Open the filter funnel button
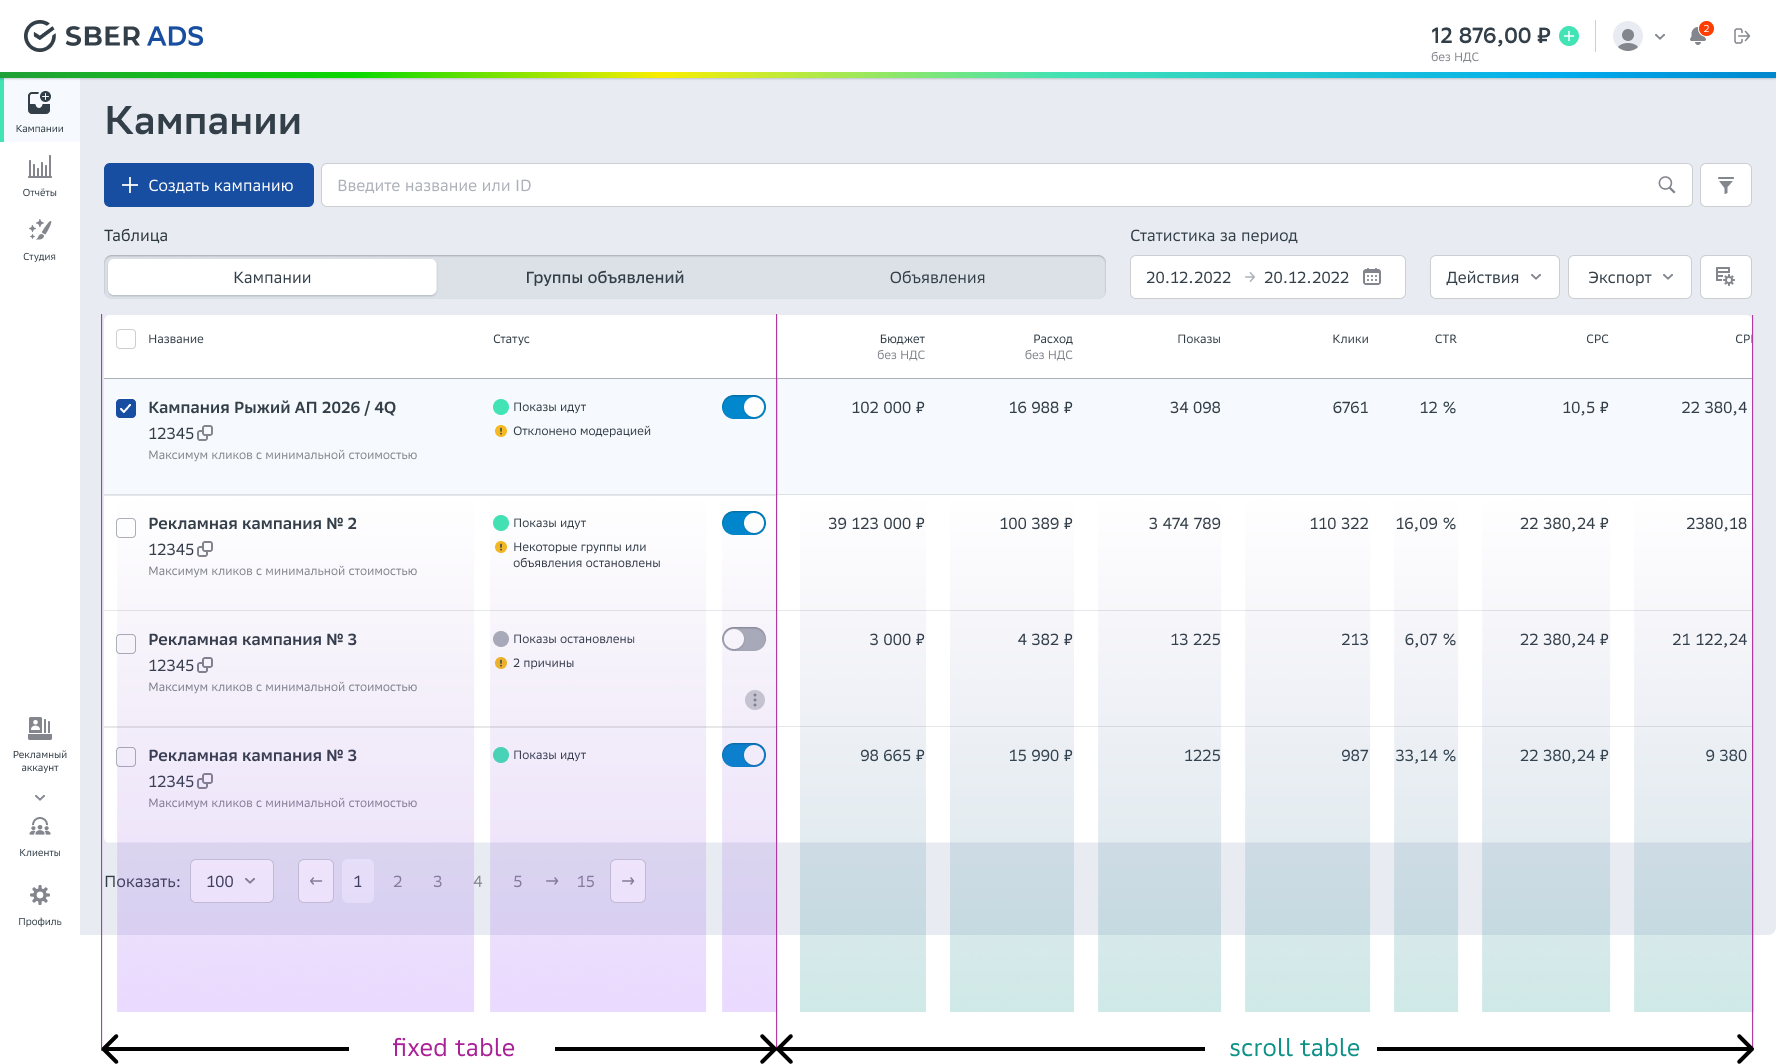Viewport: 1776px width, 1064px height. (1725, 185)
